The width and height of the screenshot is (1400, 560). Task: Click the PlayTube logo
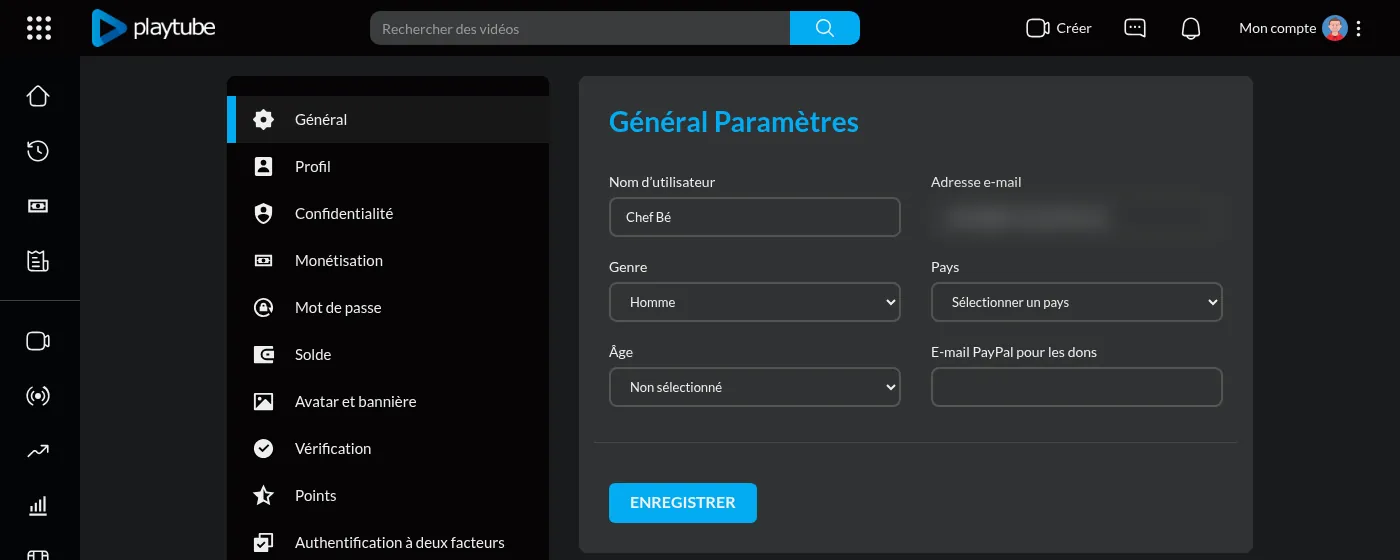[153, 28]
